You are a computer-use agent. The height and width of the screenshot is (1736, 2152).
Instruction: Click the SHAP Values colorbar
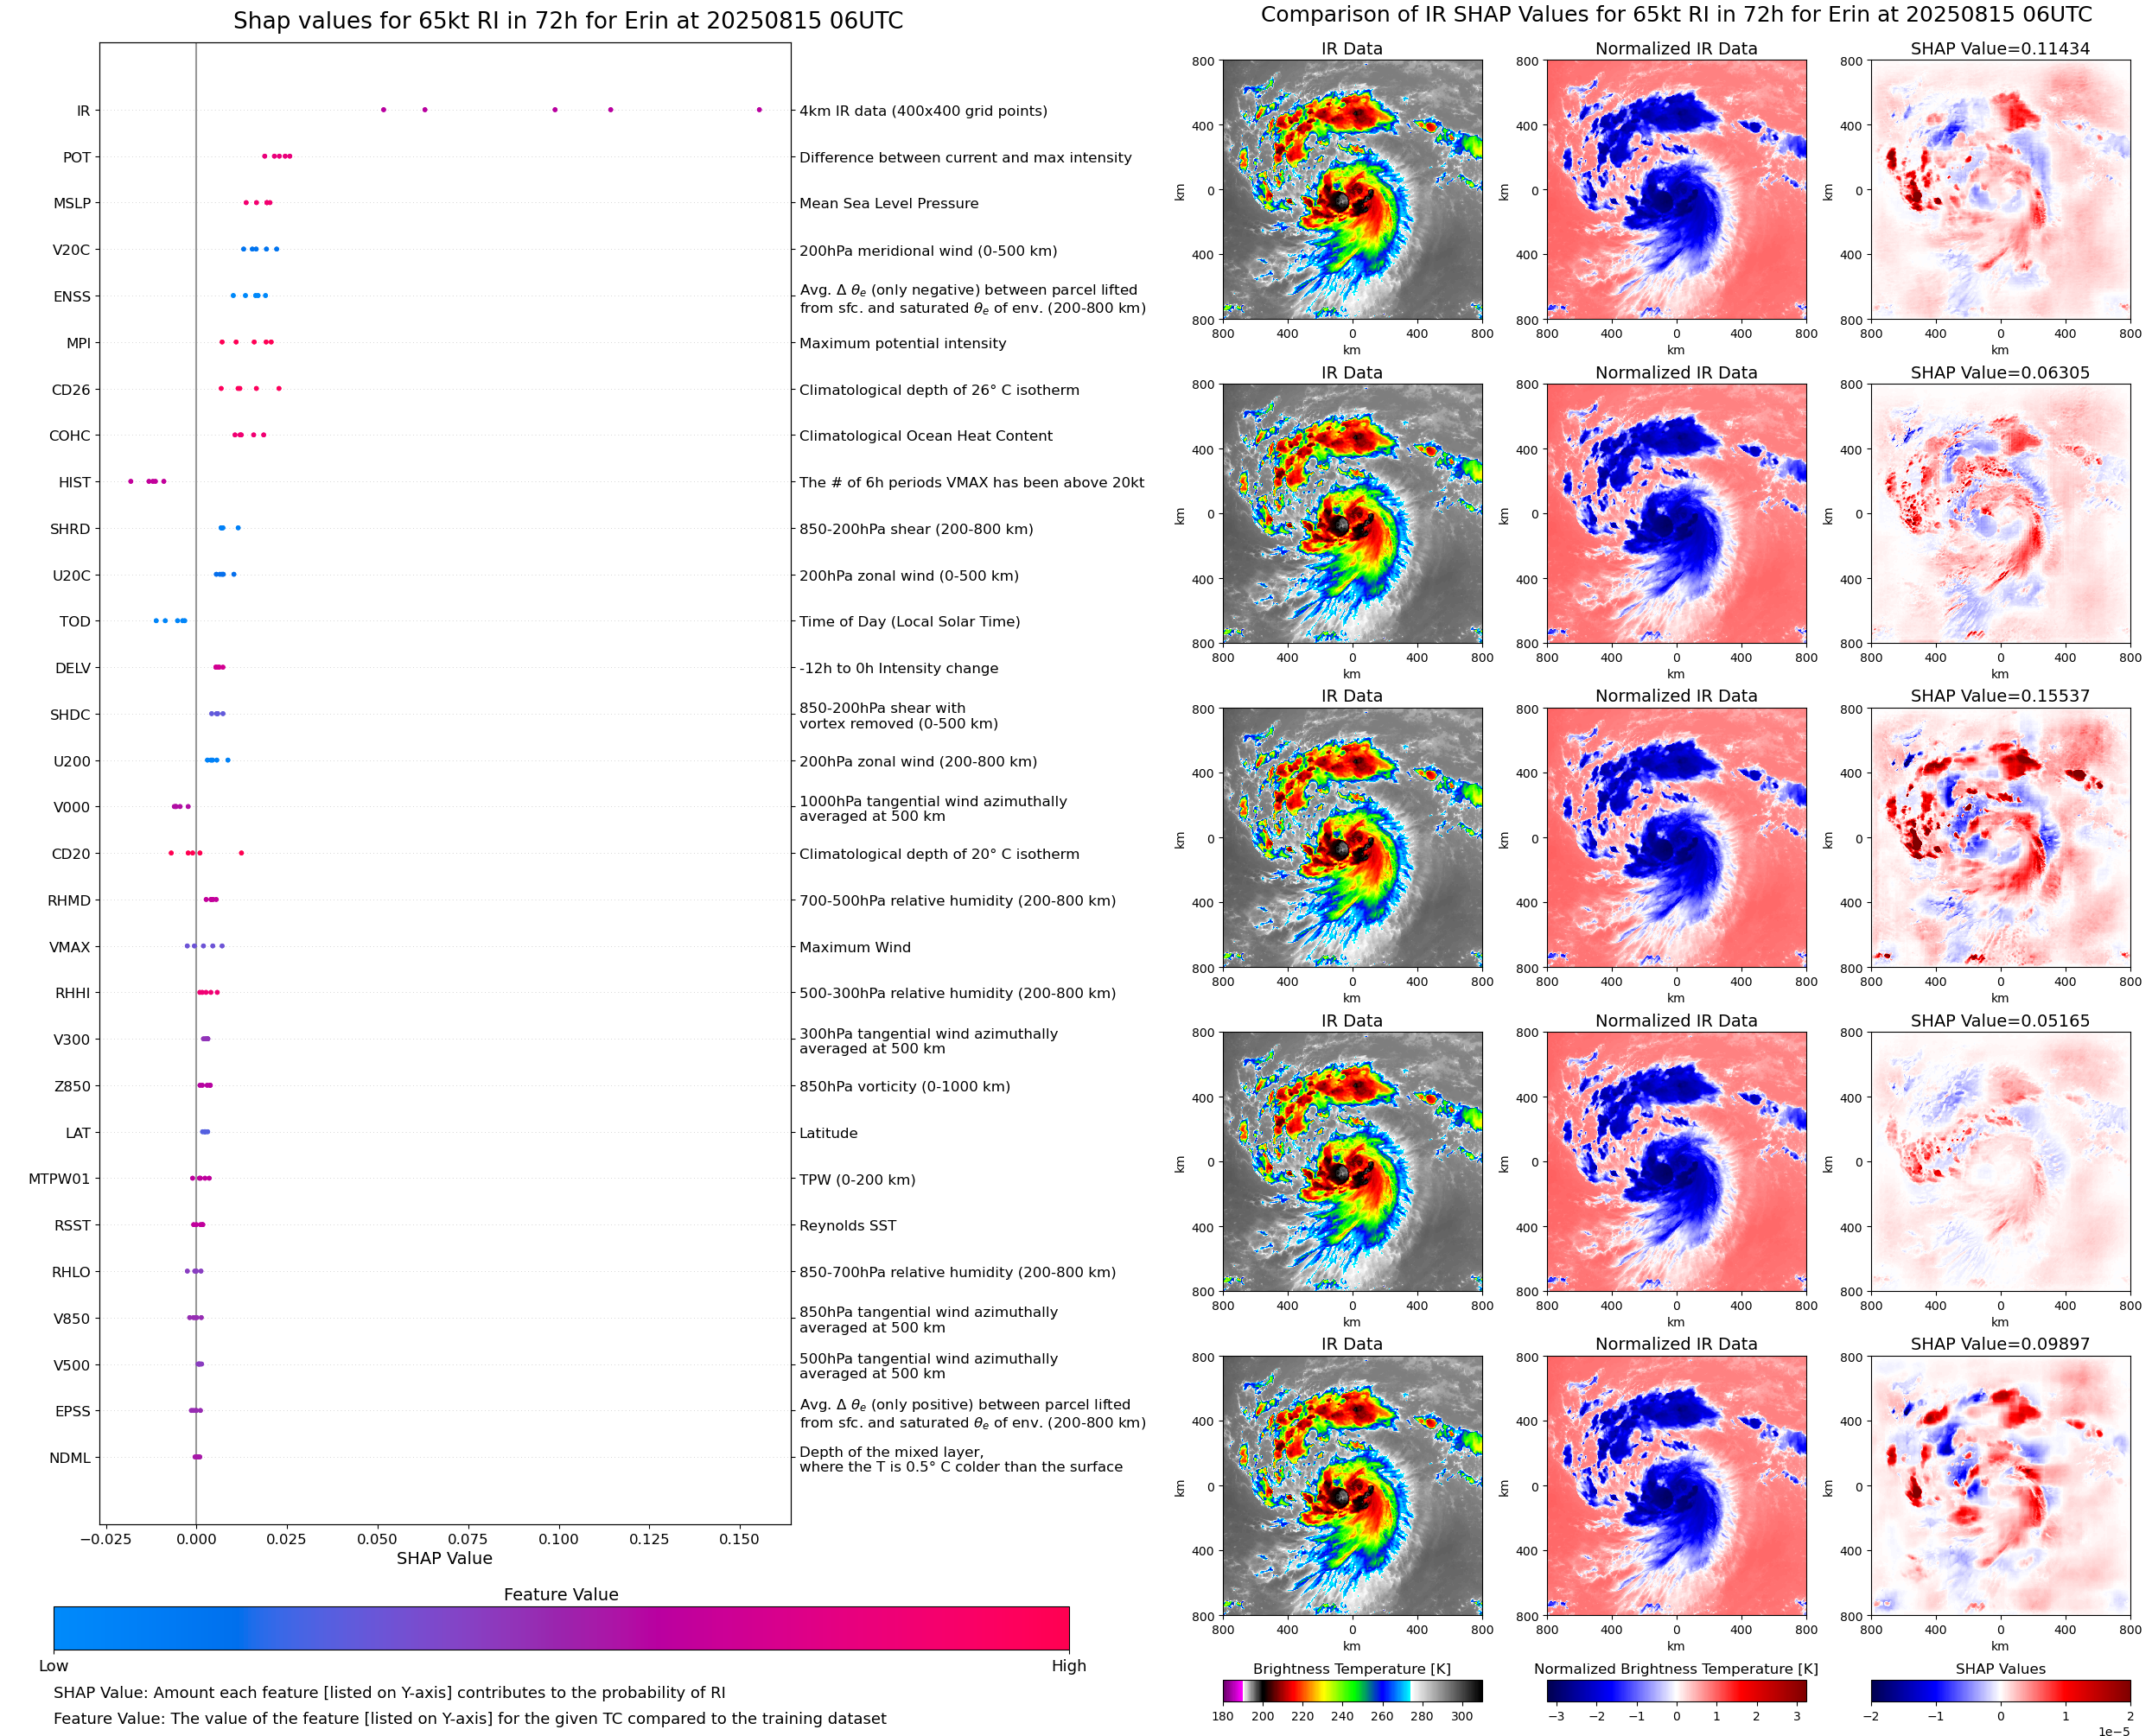tap(2000, 1691)
